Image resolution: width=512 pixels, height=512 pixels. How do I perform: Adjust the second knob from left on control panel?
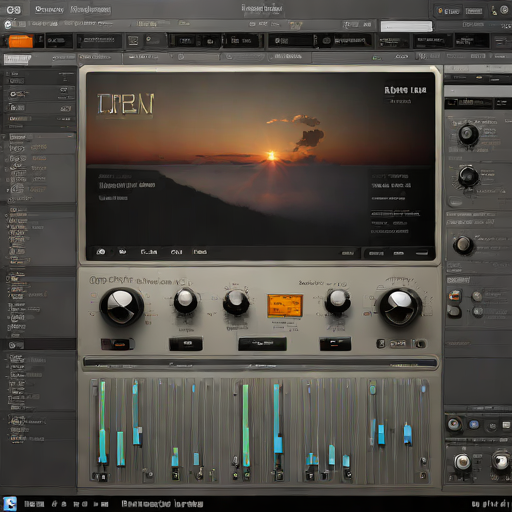pyautogui.click(x=185, y=301)
